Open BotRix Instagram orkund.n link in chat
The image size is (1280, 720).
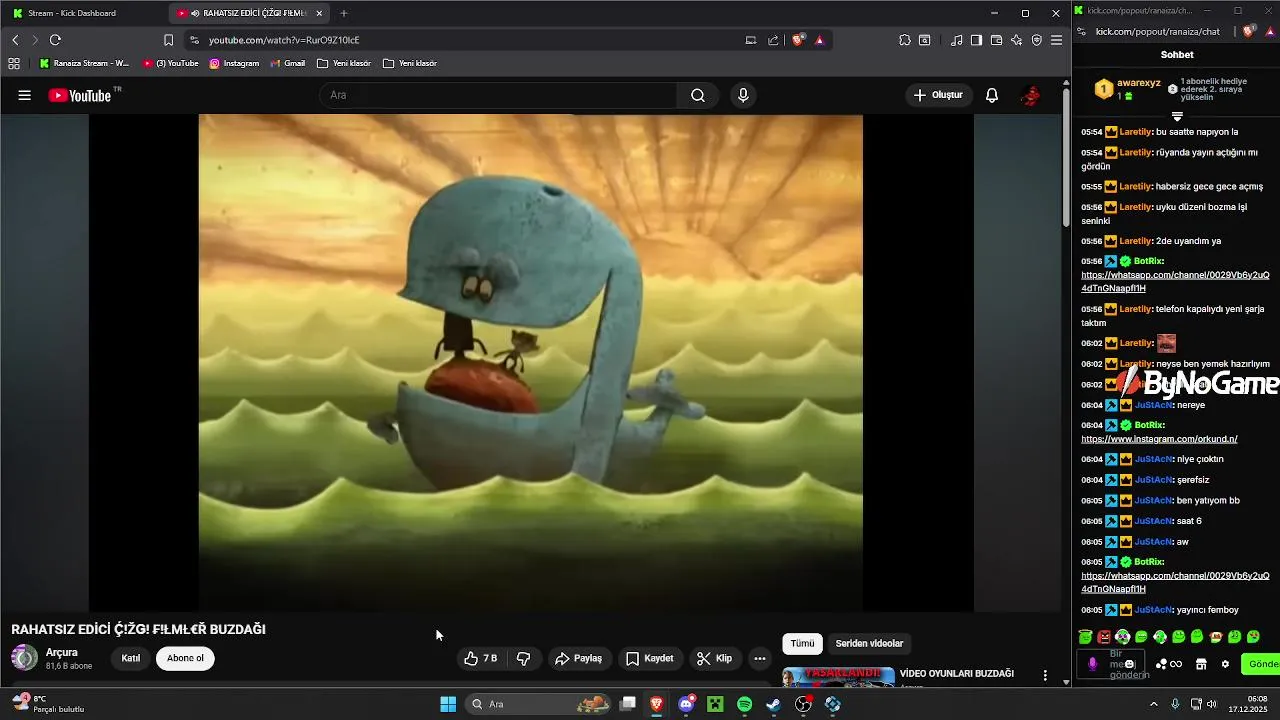(1159, 439)
